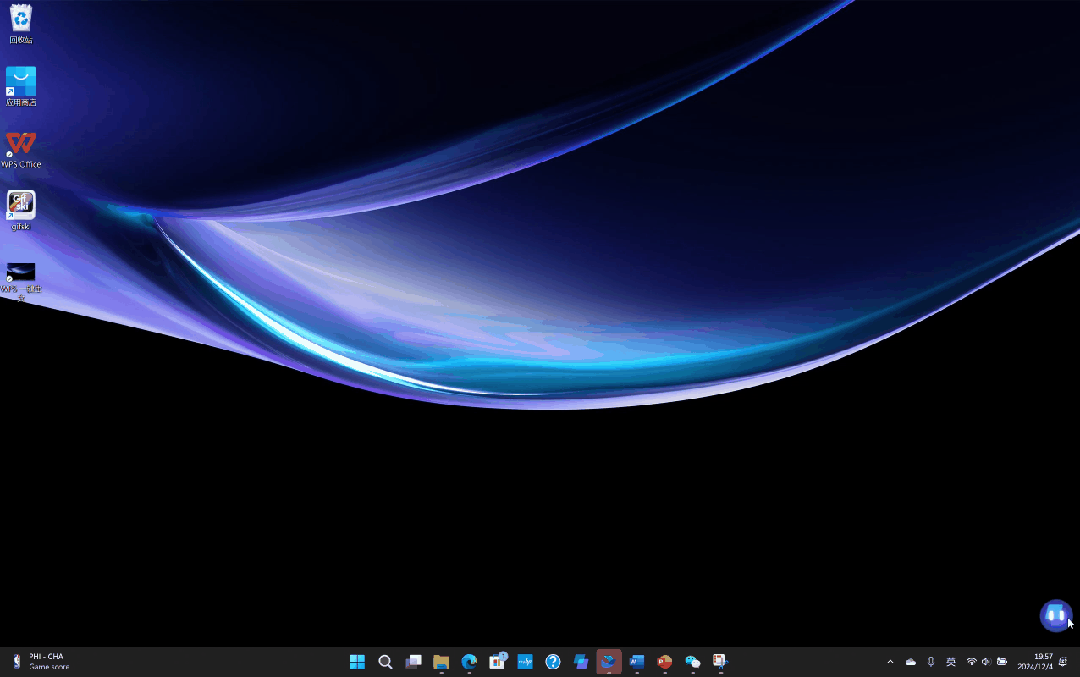1080x677 pixels.
Task: Open the blue mySQL-style tile app on taskbar
Action: coord(525,662)
